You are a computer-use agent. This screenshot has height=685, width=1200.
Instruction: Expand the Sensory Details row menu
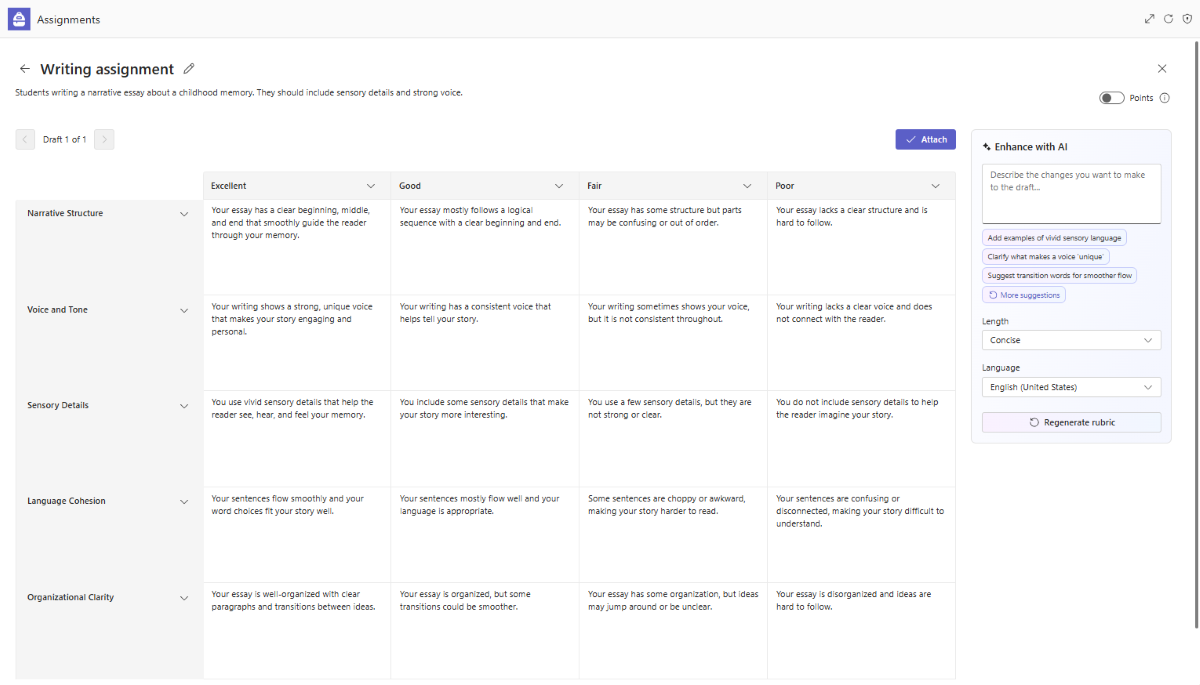(184, 406)
